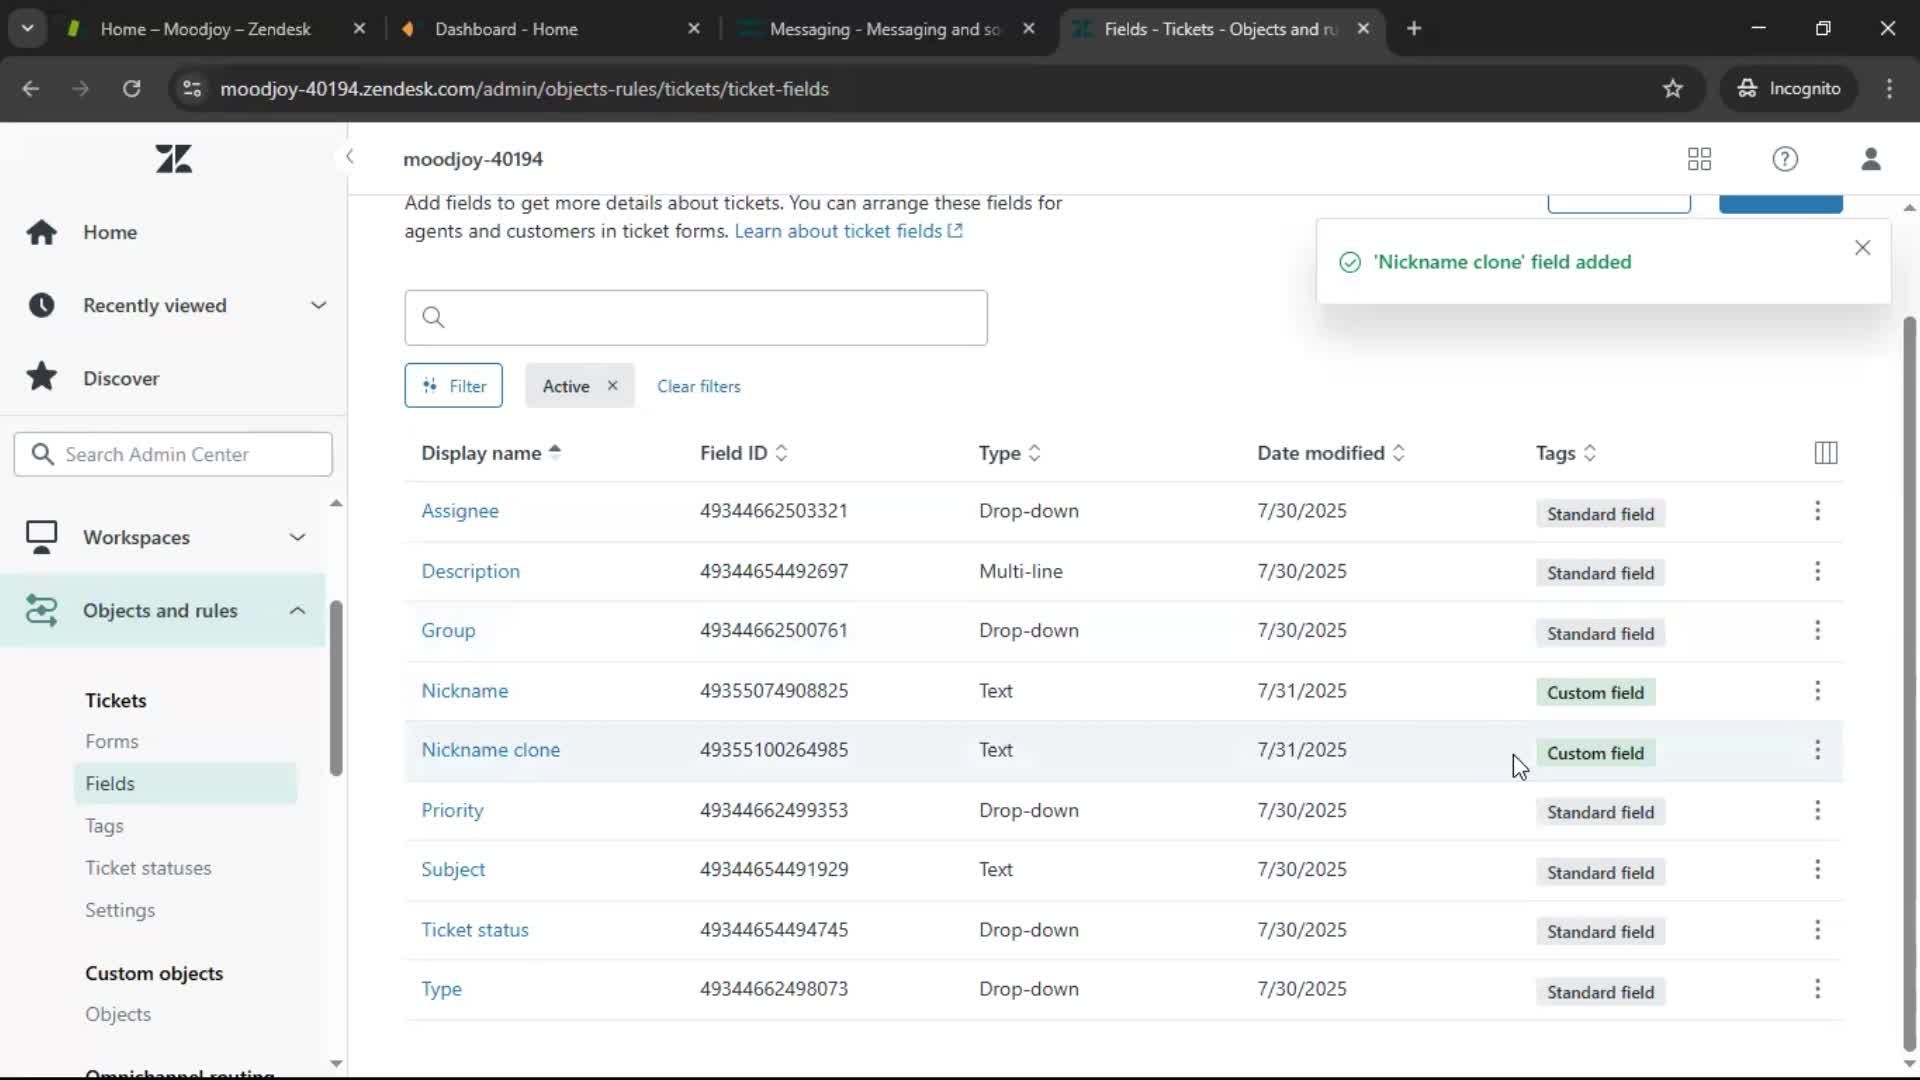Collapse the Objects and rules section
The image size is (1920, 1080).
pos(297,610)
